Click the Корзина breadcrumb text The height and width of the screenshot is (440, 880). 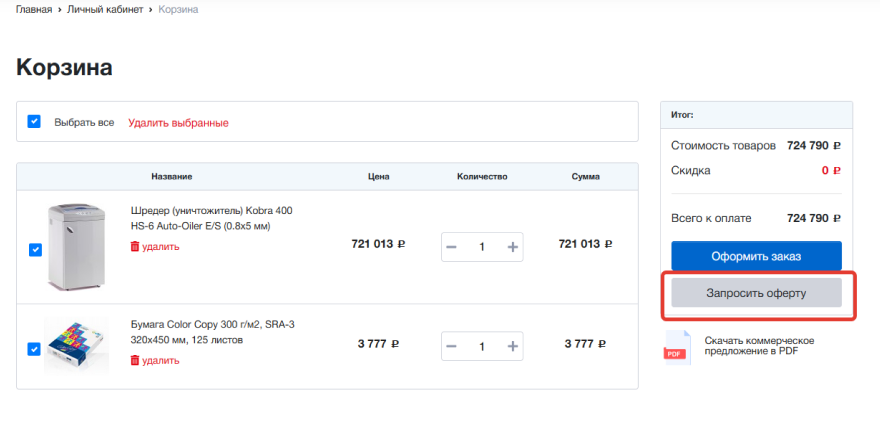(178, 10)
